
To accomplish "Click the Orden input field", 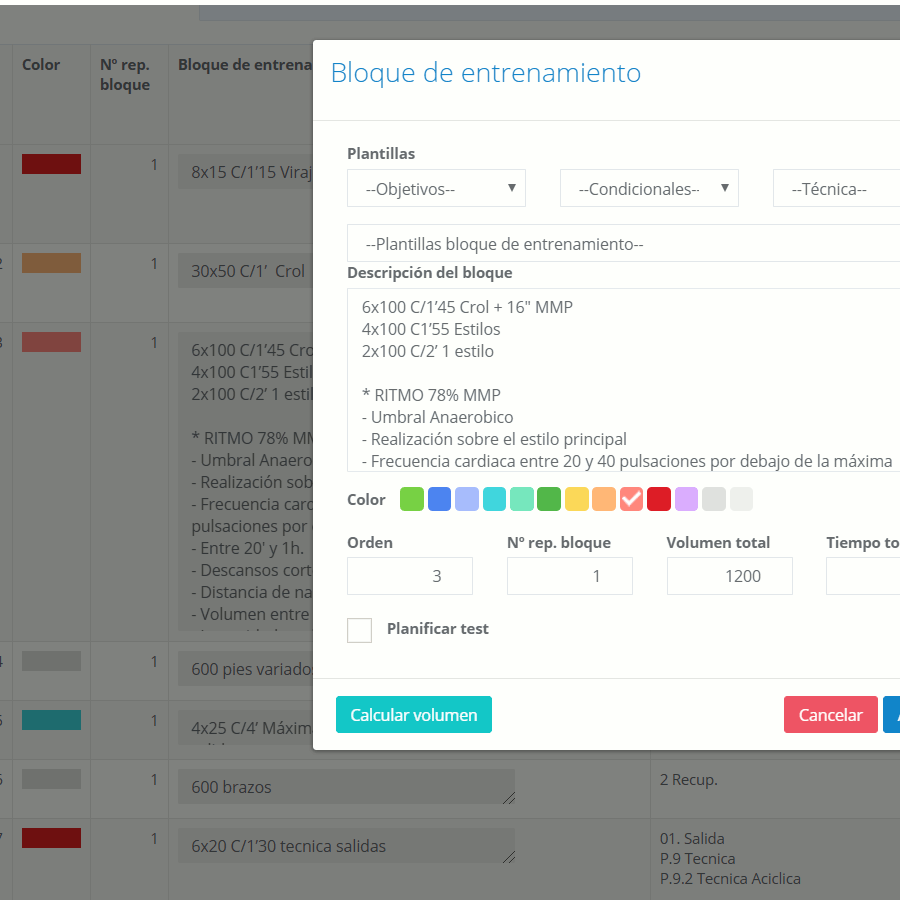I will coord(410,576).
